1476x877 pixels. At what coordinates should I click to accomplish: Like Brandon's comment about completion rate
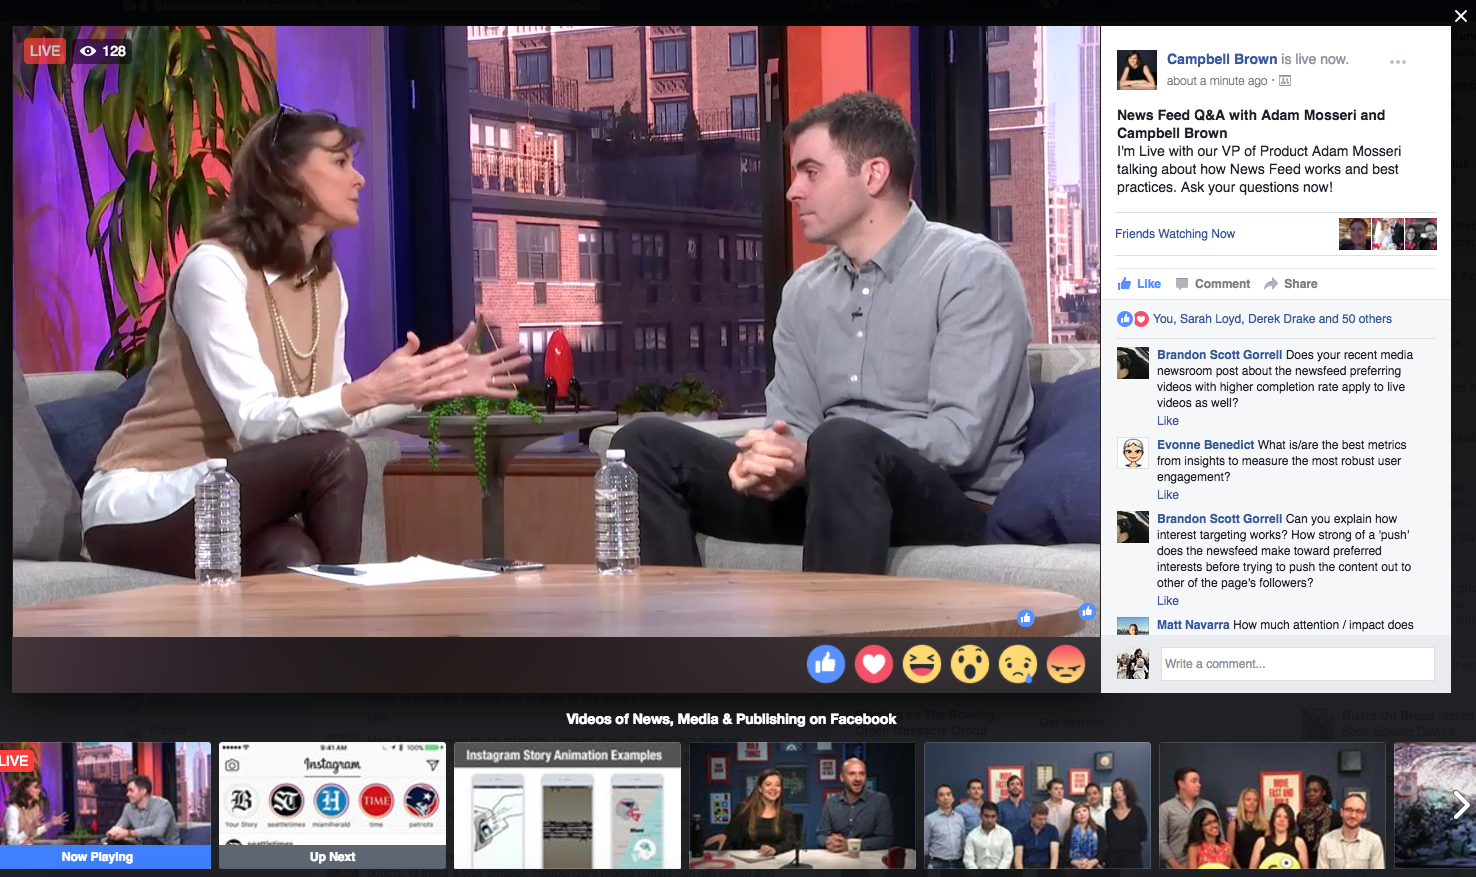tap(1168, 421)
